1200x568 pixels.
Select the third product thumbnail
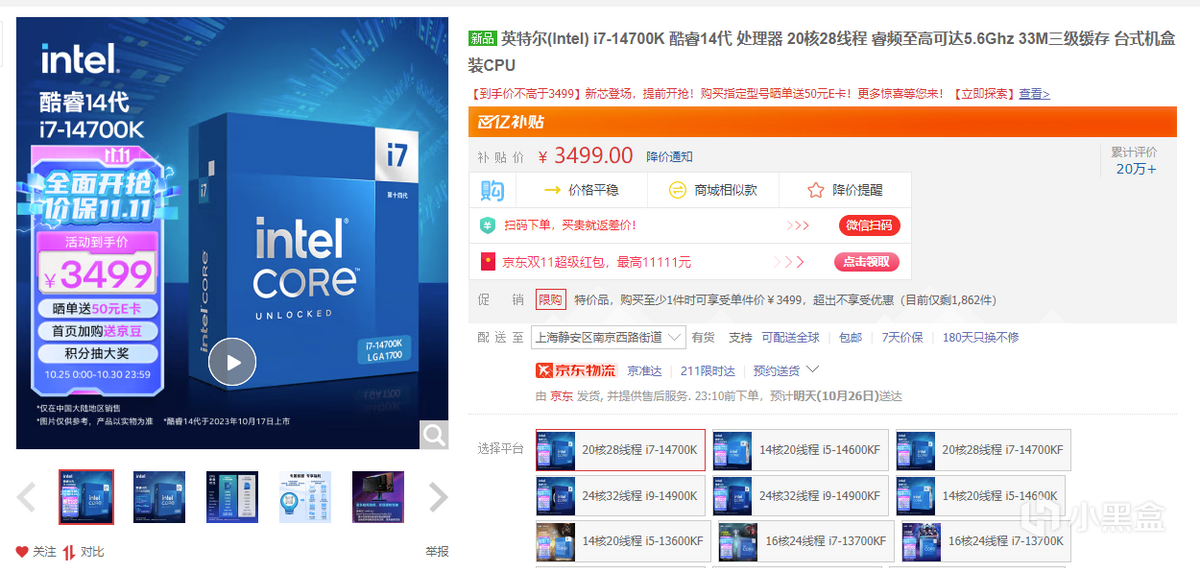(232, 497)
